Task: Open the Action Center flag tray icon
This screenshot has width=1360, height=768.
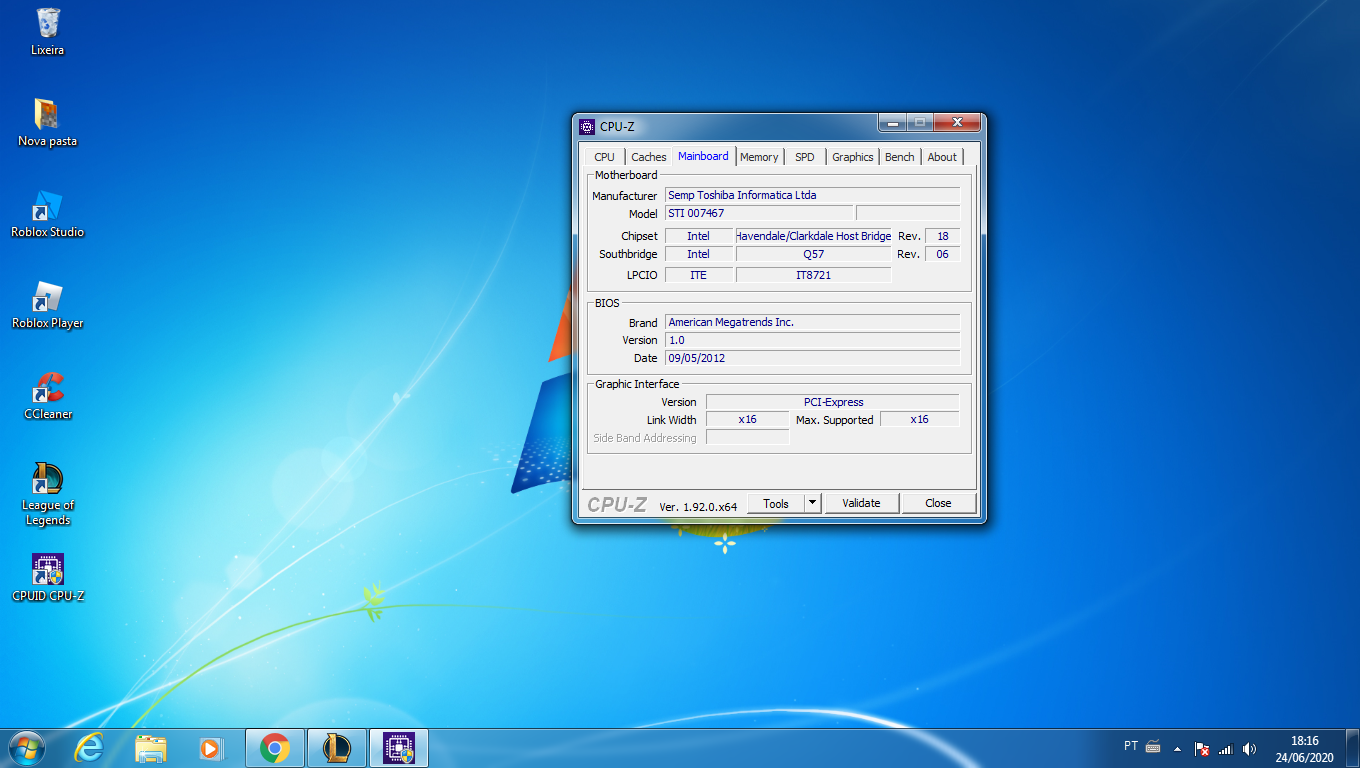Action: point(1203,748)
